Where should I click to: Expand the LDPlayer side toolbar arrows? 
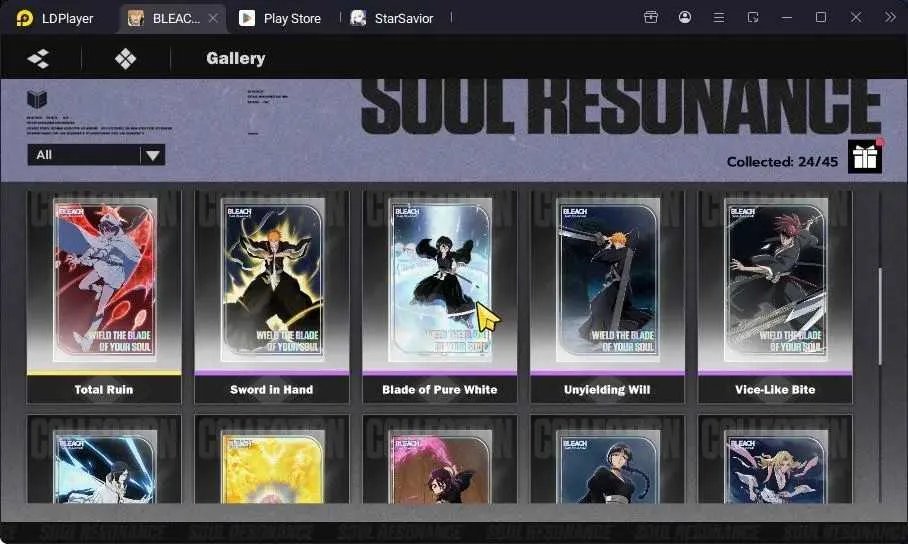[890, 17]
